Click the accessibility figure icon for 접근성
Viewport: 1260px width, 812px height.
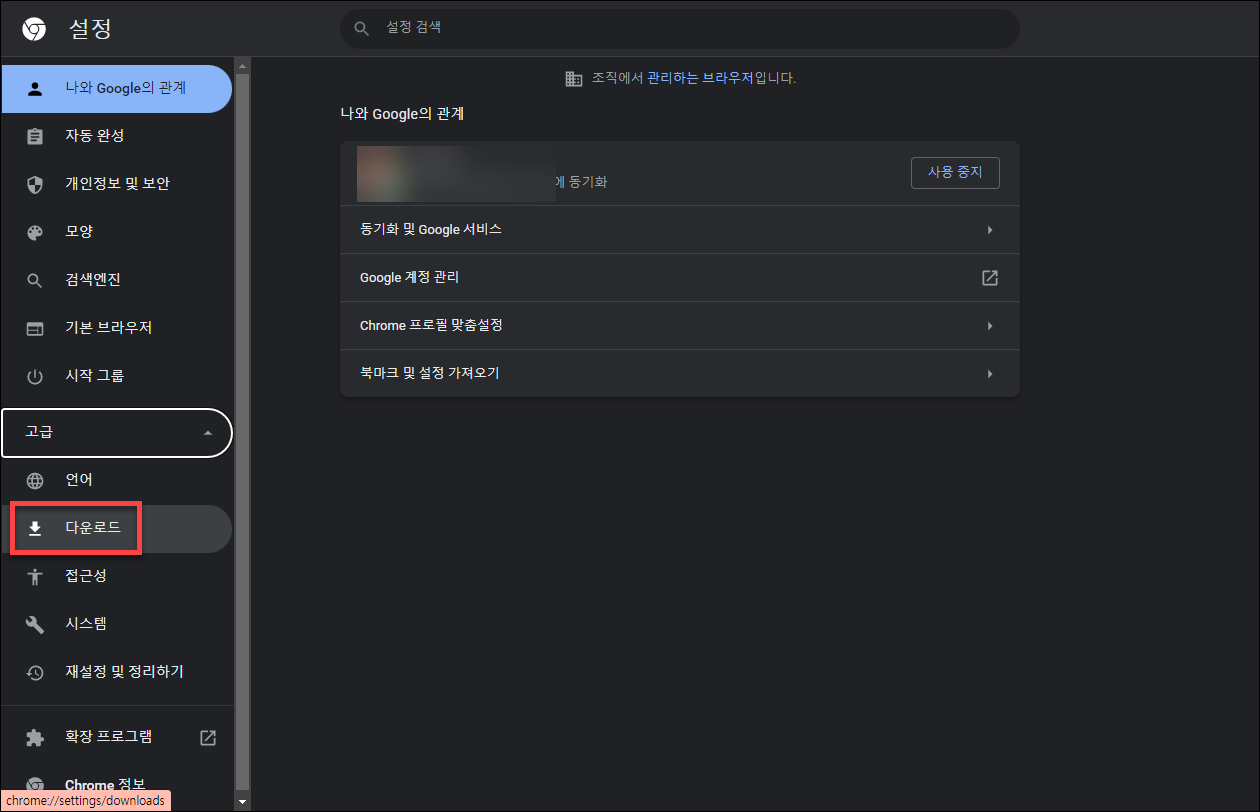click(35, 576)
